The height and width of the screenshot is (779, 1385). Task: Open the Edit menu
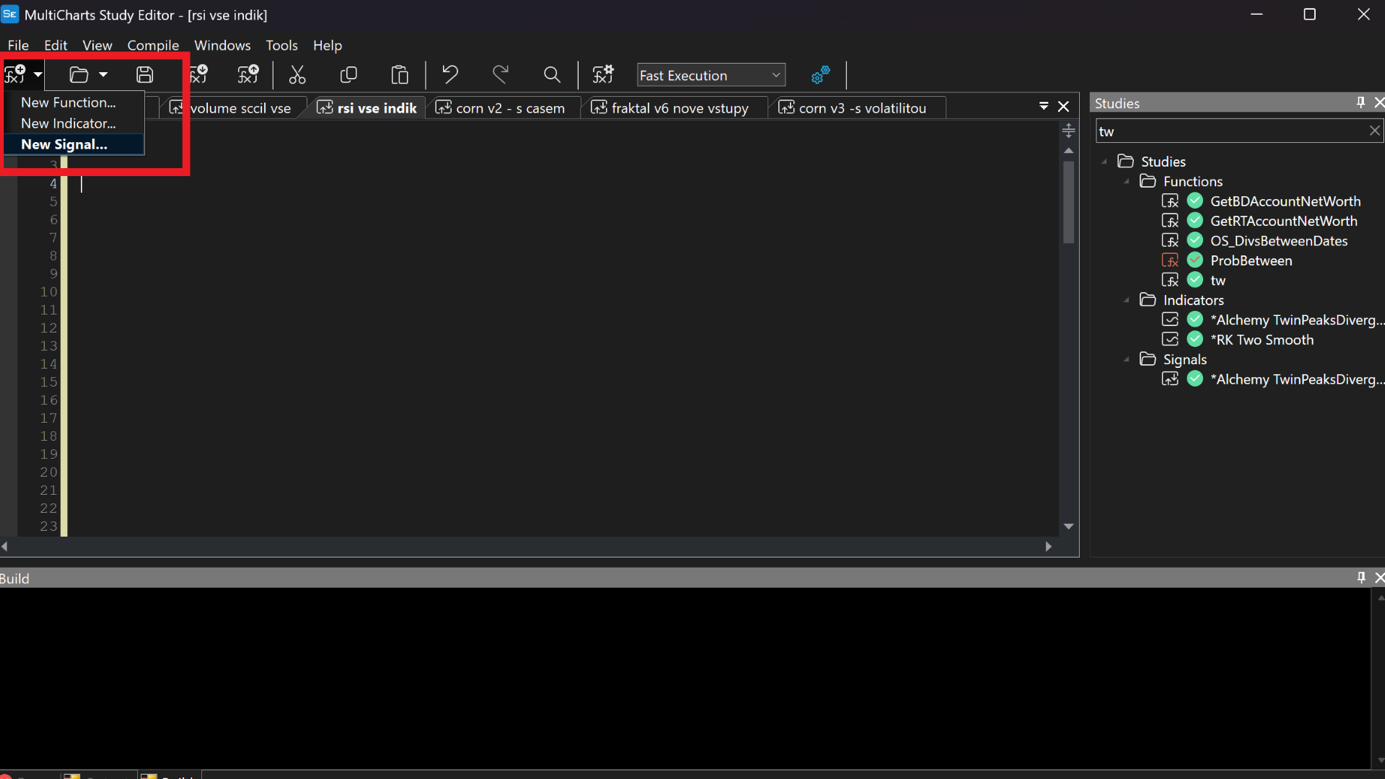pyautogui.click(x=55, y=45)
